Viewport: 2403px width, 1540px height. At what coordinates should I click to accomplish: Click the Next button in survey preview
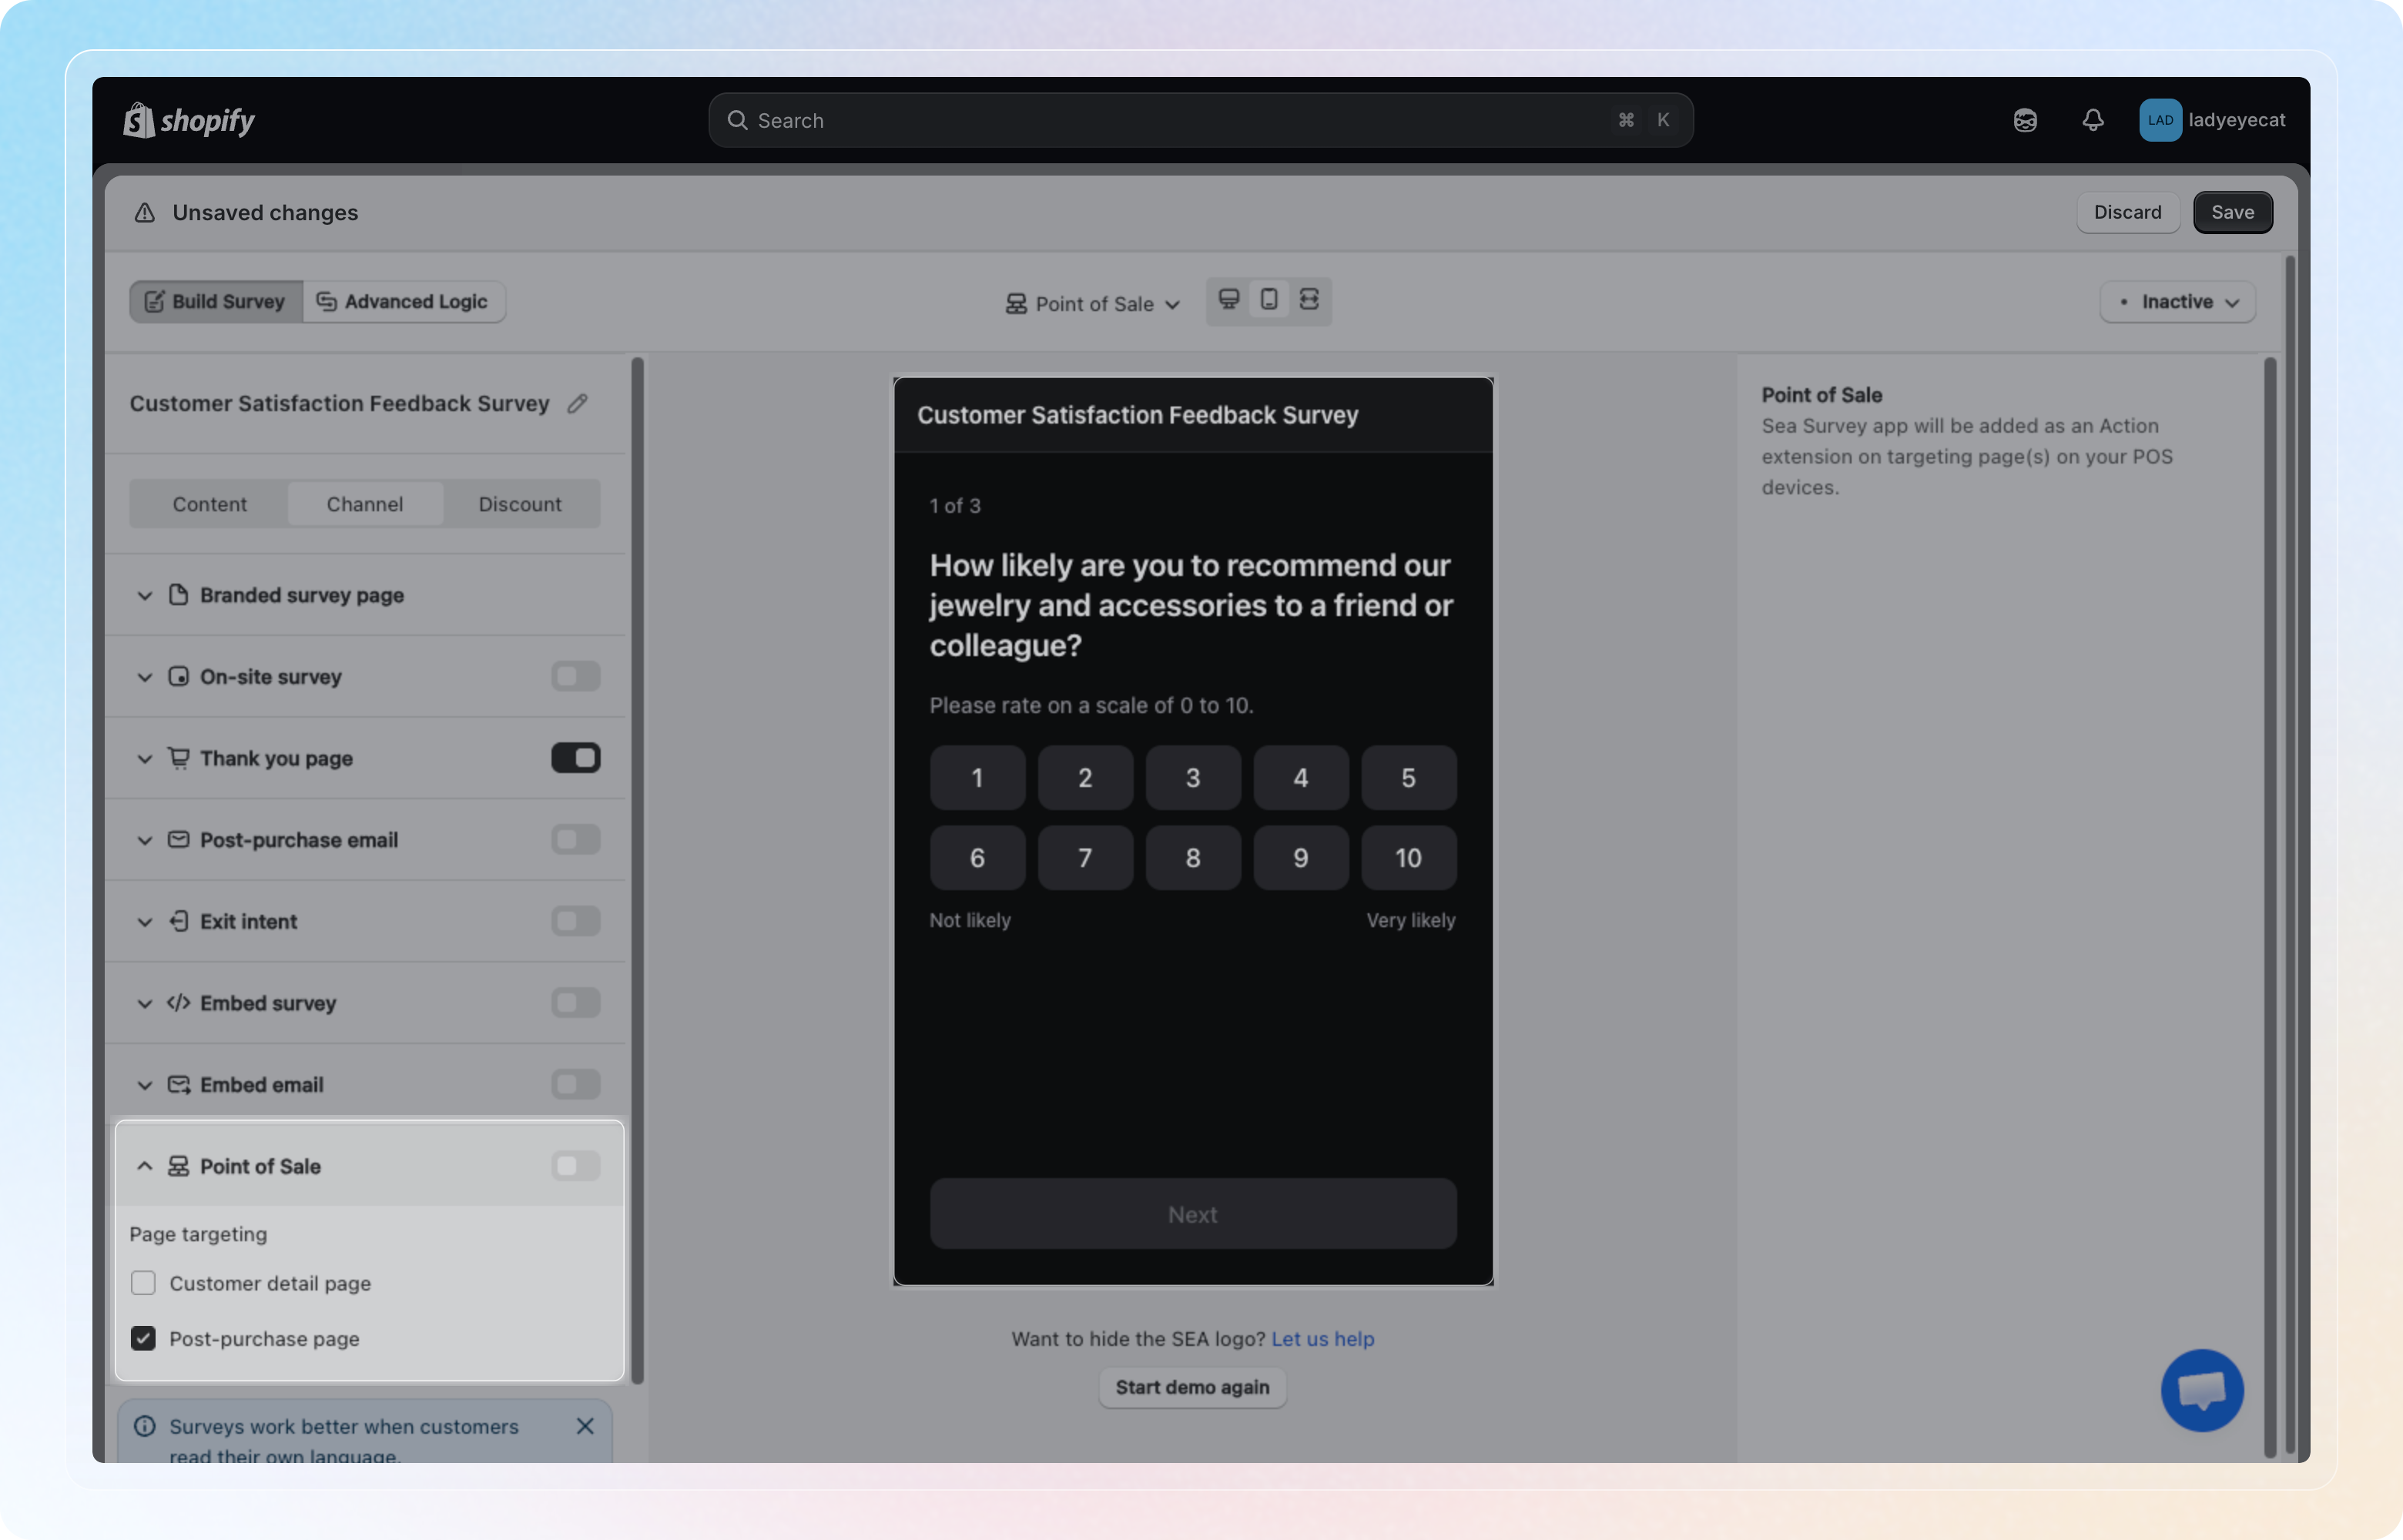pos(1193,1214)
